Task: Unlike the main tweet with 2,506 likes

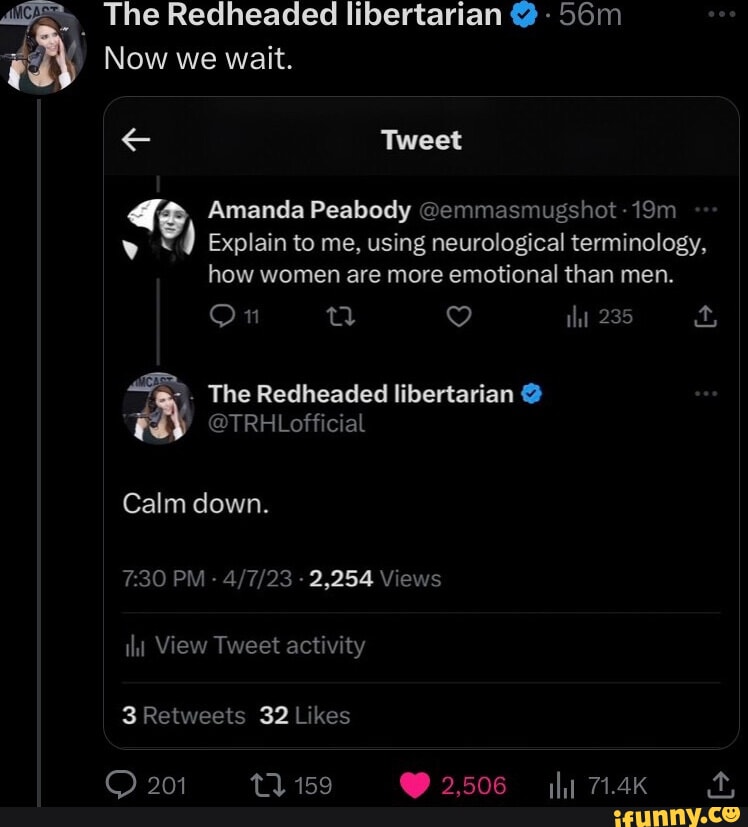Action: 414,785
